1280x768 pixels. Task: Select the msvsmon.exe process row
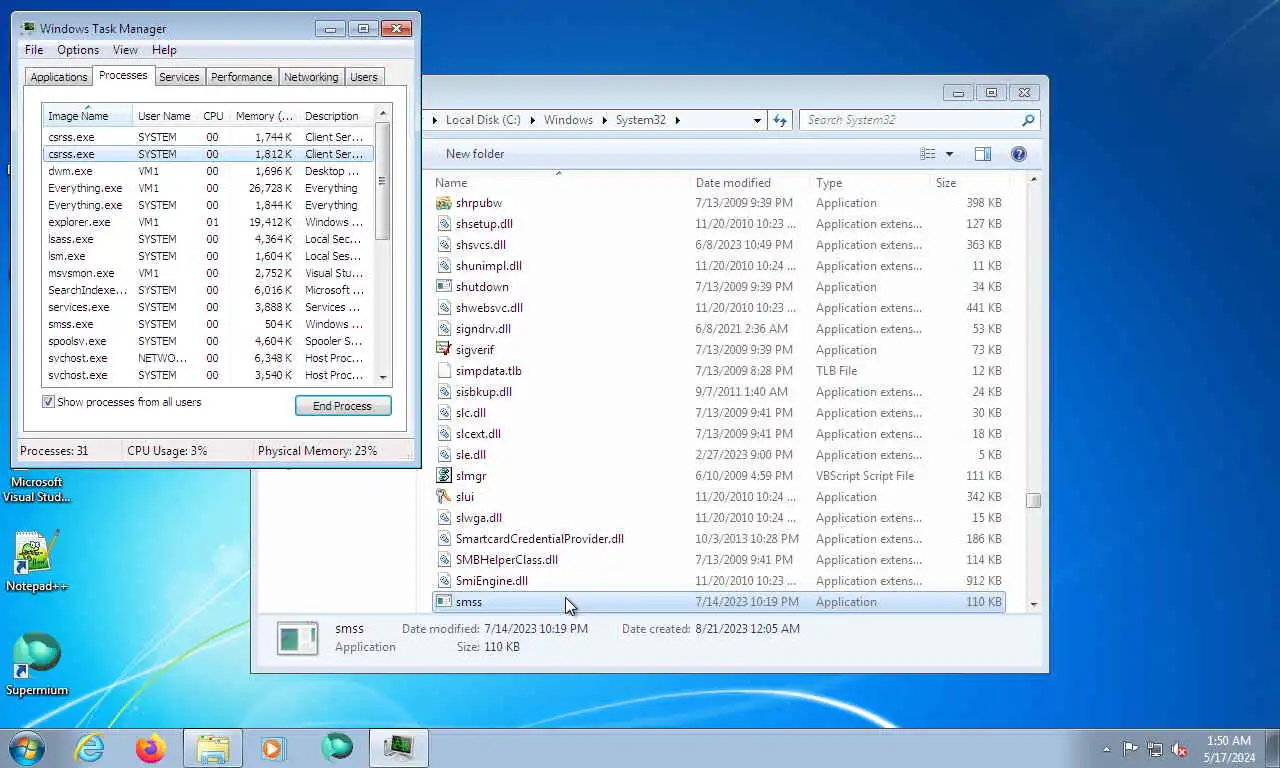coord(208,273)
